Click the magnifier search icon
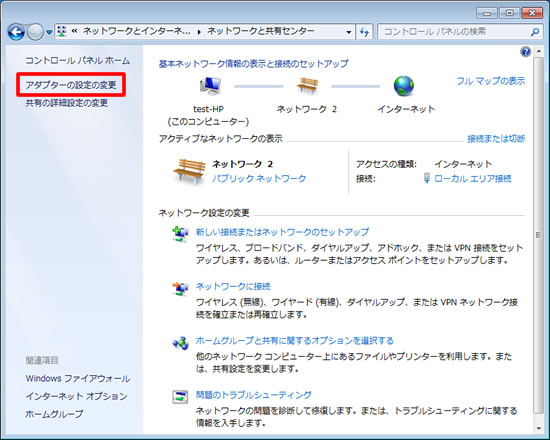This screenshot has width=550, height=440. [535, 32]
